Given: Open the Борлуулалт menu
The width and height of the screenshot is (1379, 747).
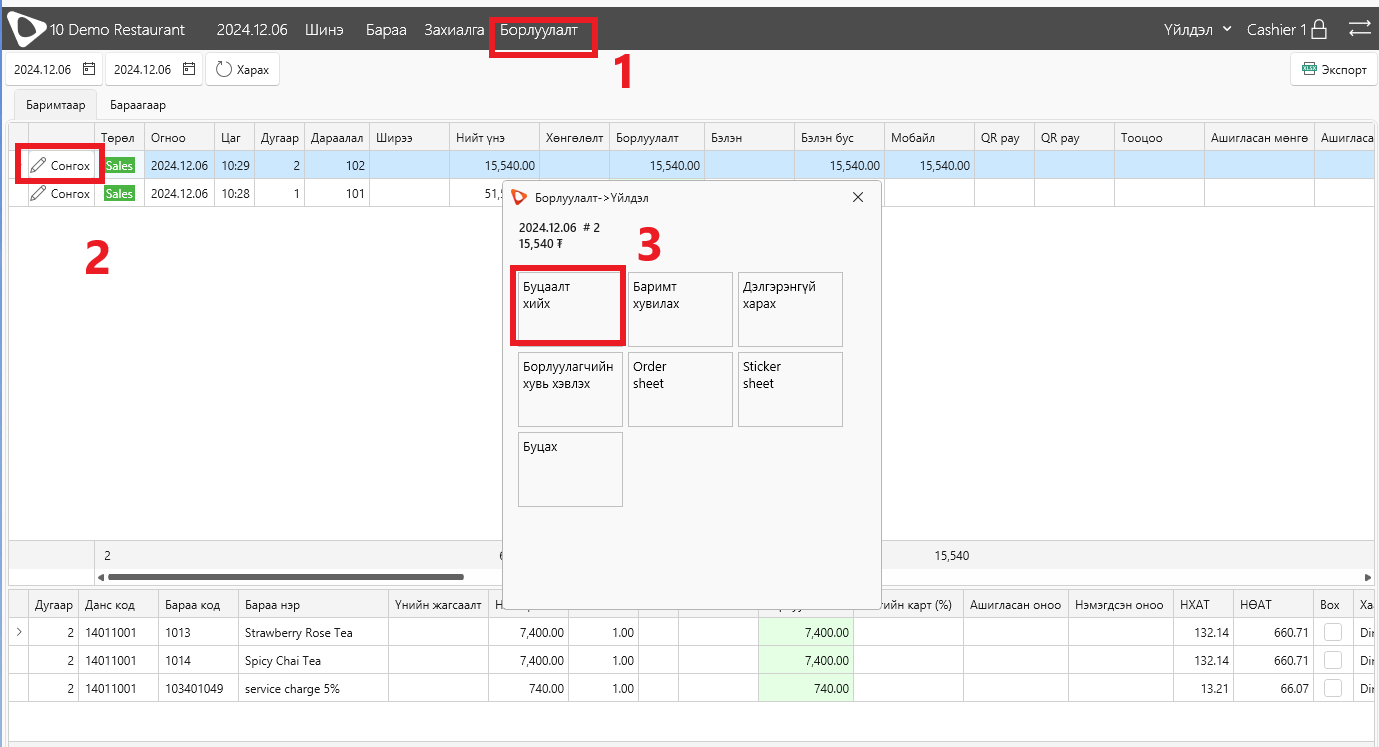Looking at the screenshot, I should [x=539, y=30].
